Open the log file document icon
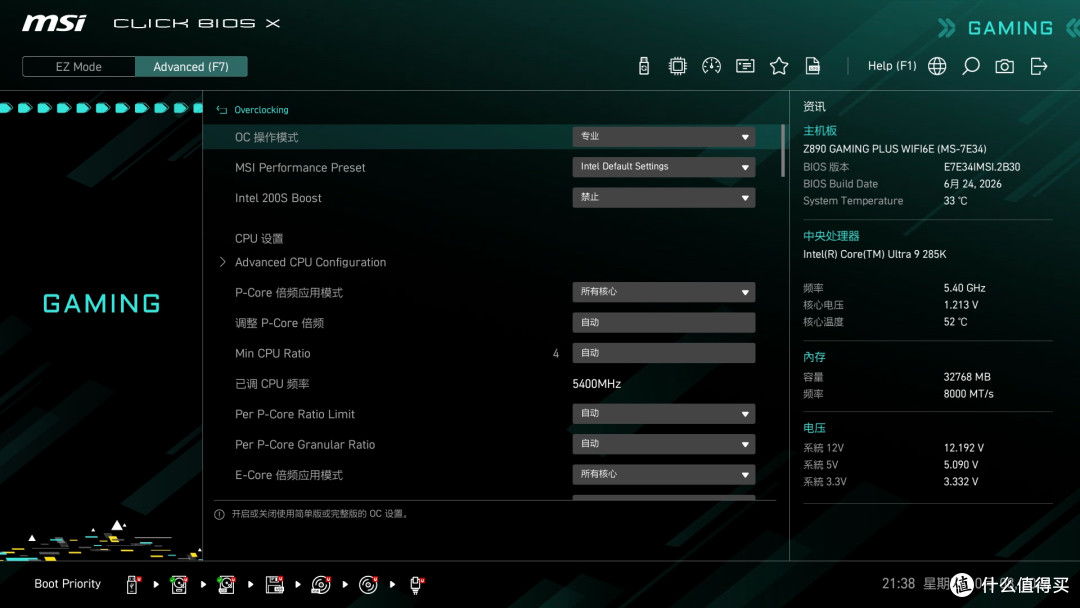 click(x=813, y=66)
